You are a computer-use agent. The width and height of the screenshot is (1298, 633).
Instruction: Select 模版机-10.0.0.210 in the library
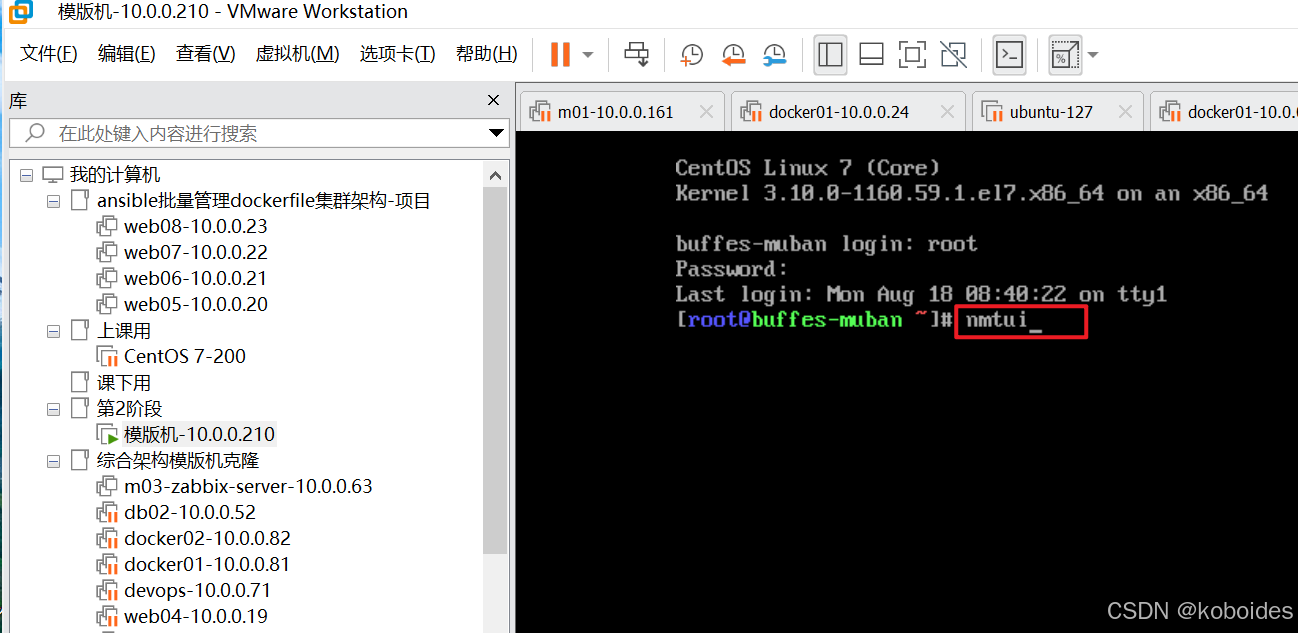click(x=199, y=435)
